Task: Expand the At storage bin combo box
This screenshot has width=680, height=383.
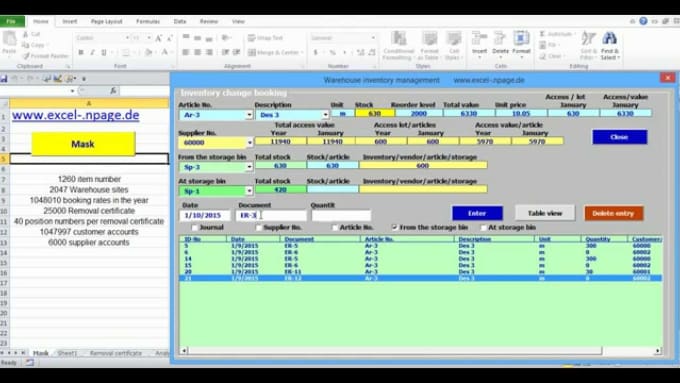Action: tap(249, 191)
